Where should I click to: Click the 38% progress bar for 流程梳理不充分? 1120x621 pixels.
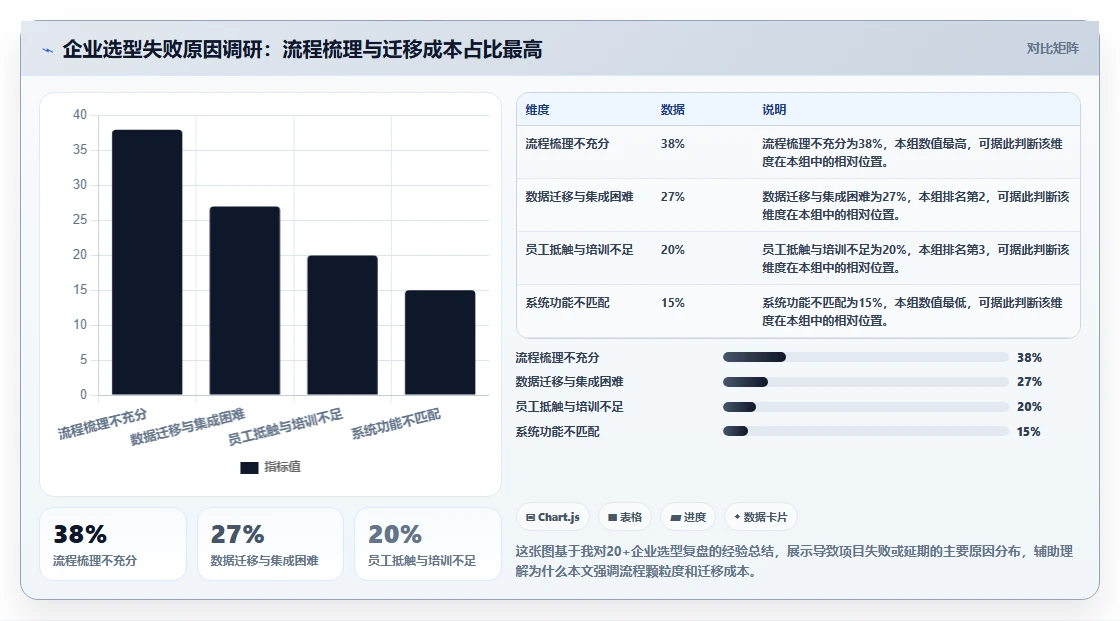point(865,357)
